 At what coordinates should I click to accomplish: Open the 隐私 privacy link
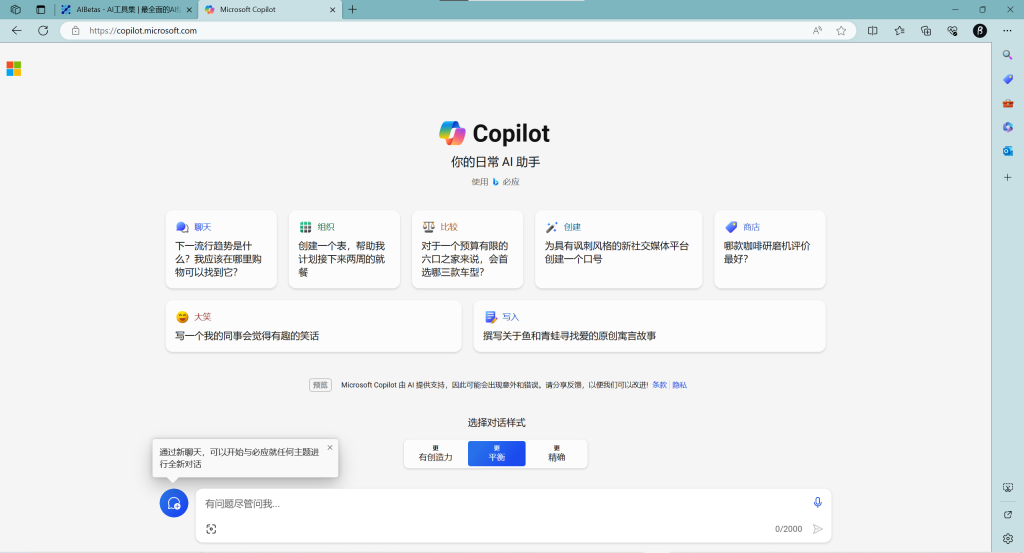click(x=679, y=385)
